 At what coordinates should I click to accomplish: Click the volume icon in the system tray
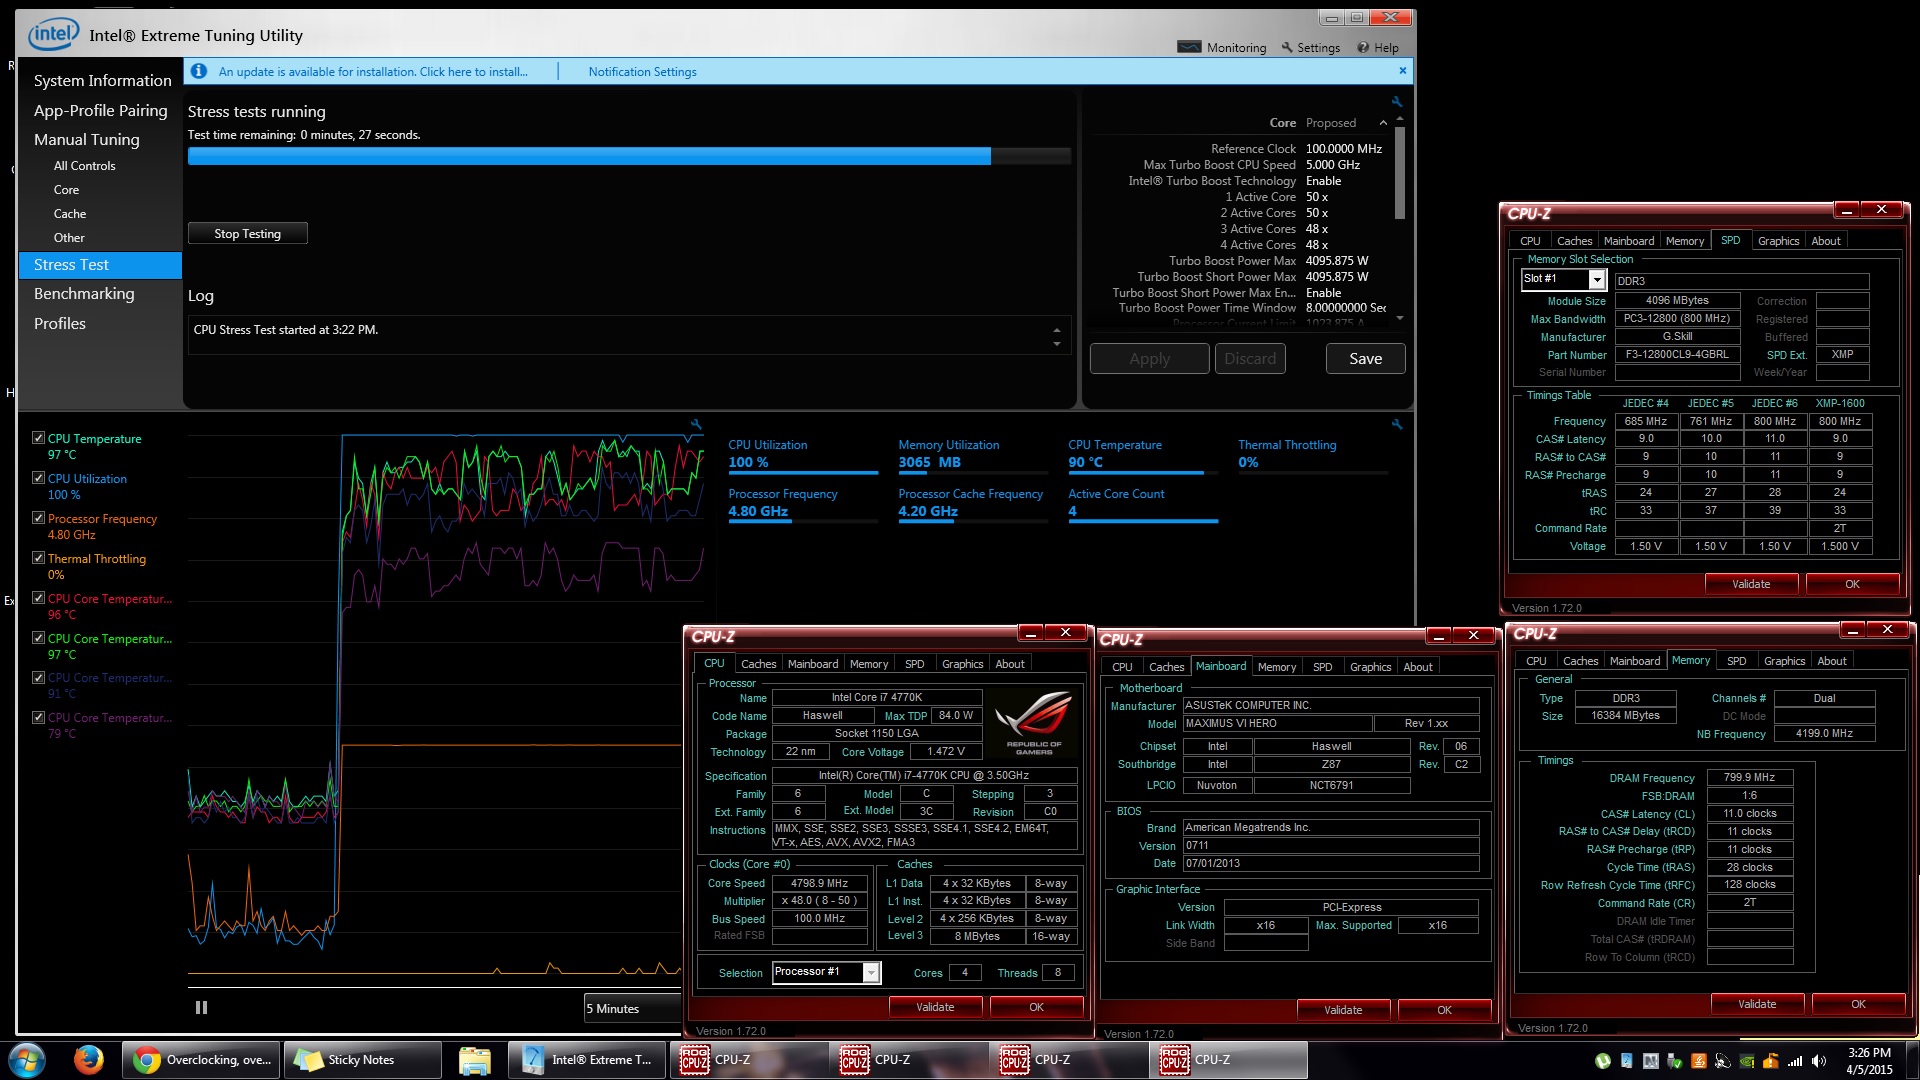[1818, 1061]
